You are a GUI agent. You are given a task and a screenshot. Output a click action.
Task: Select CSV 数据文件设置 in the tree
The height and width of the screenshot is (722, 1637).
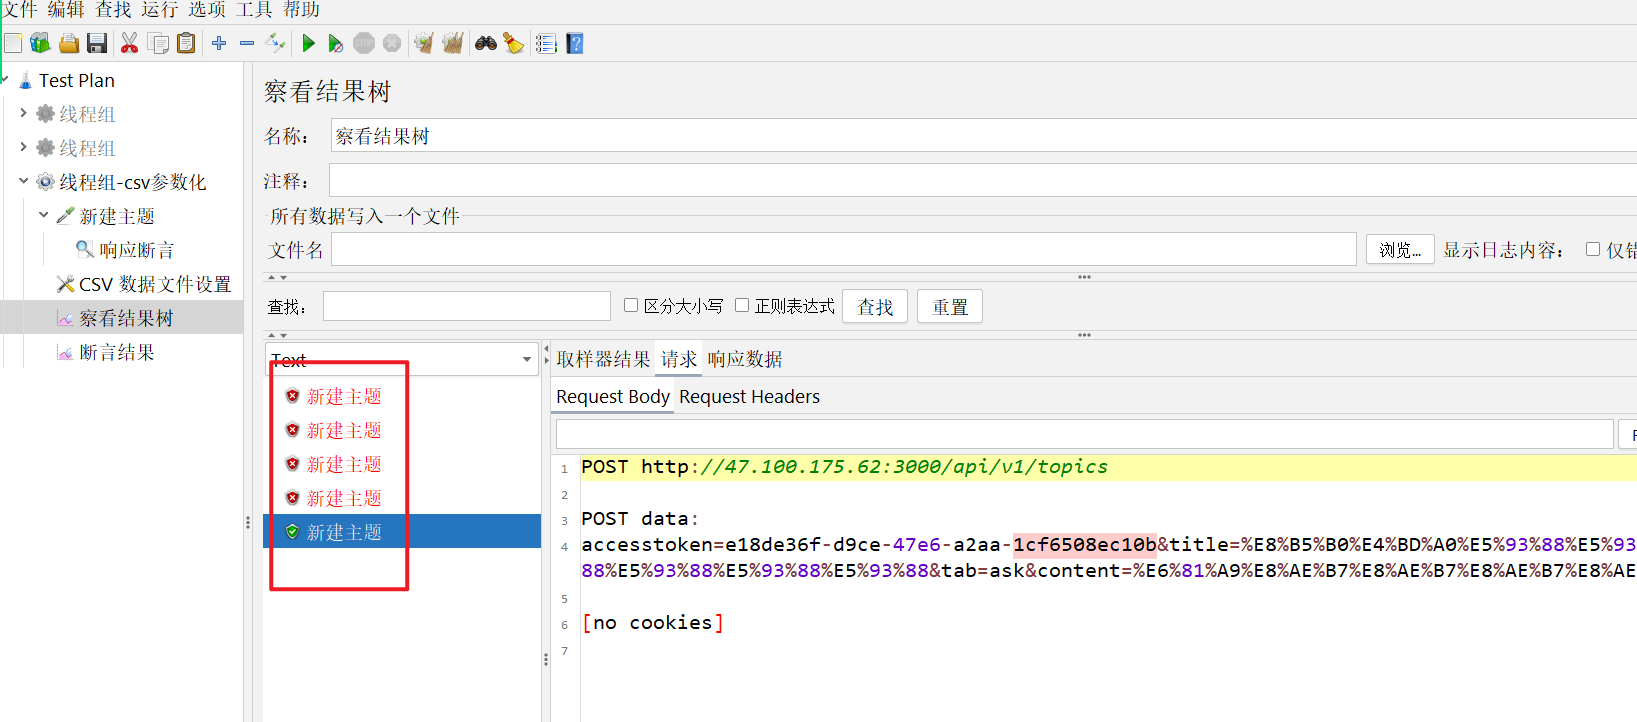pos(154,284)
